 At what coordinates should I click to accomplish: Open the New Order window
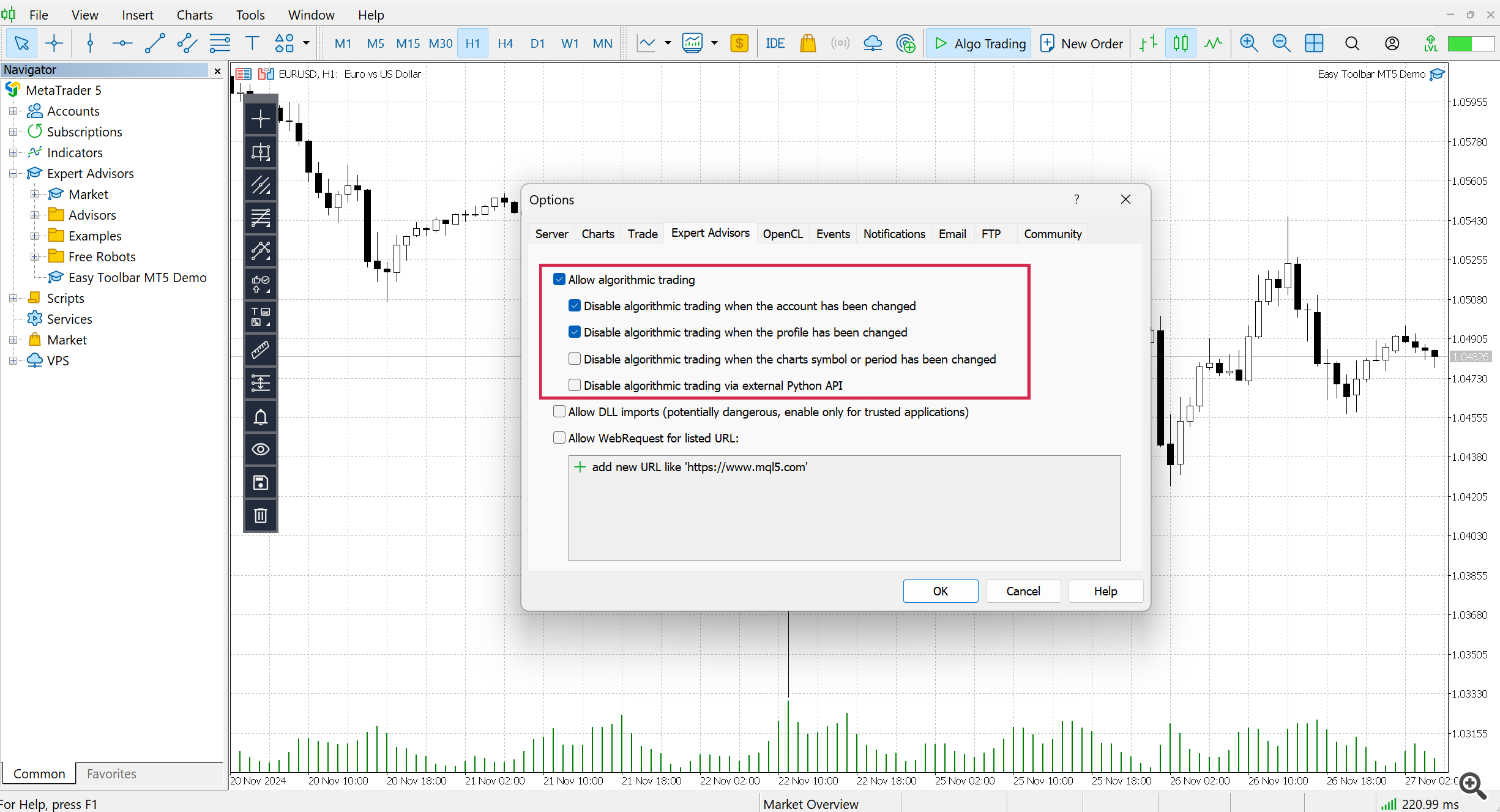1081,43
